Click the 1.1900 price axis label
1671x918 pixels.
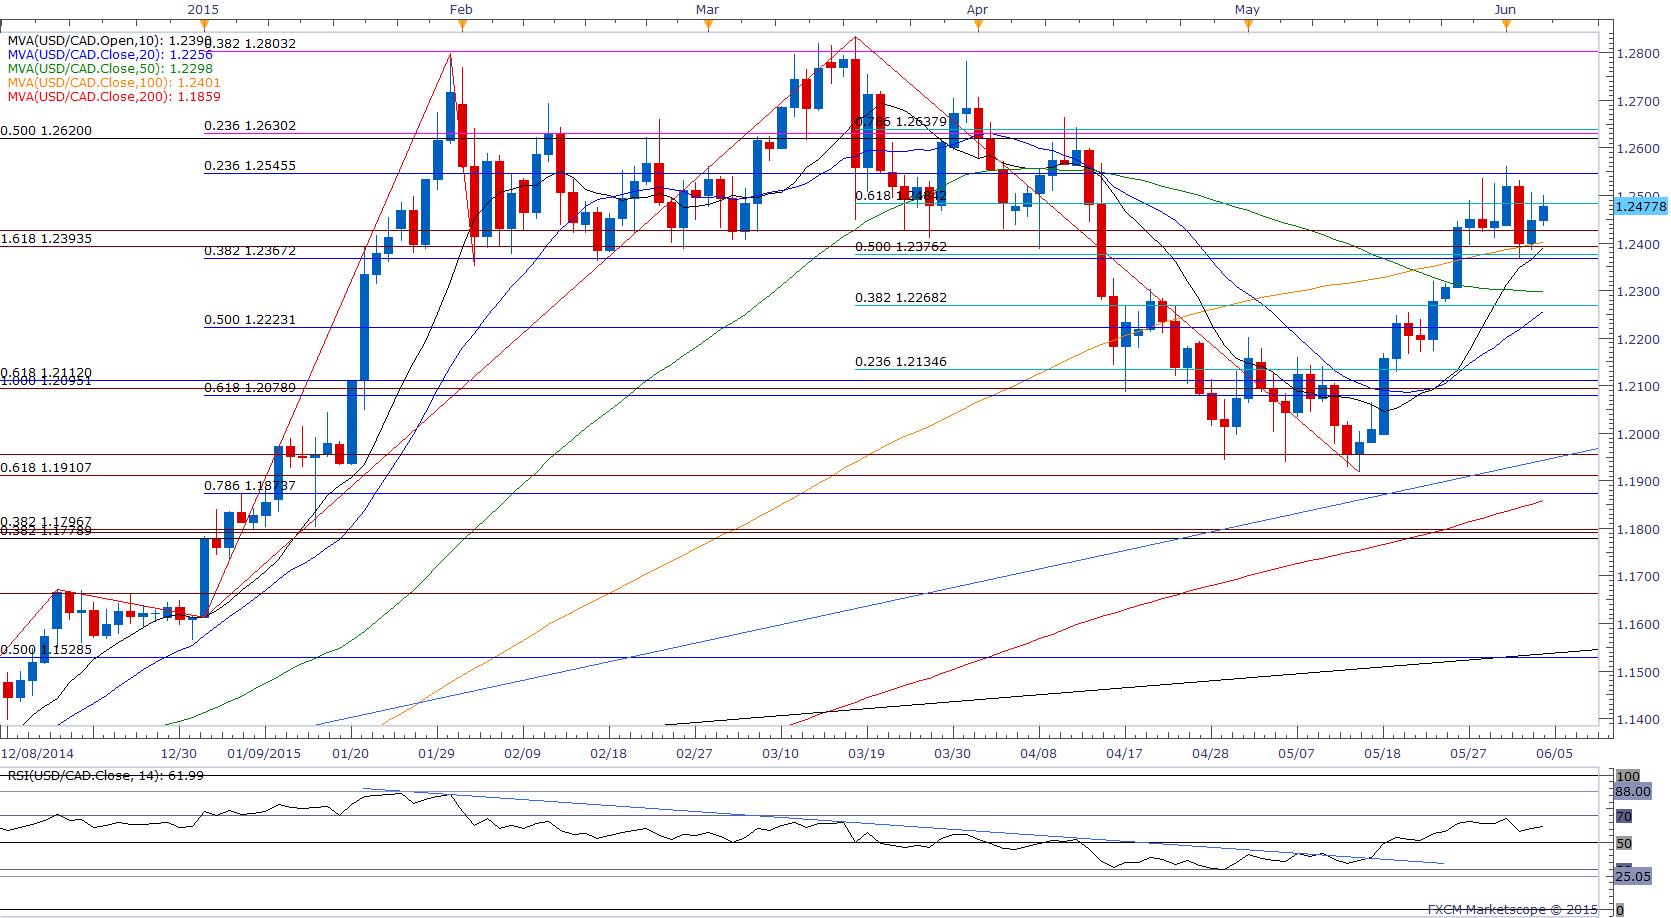click(1640, 482)
